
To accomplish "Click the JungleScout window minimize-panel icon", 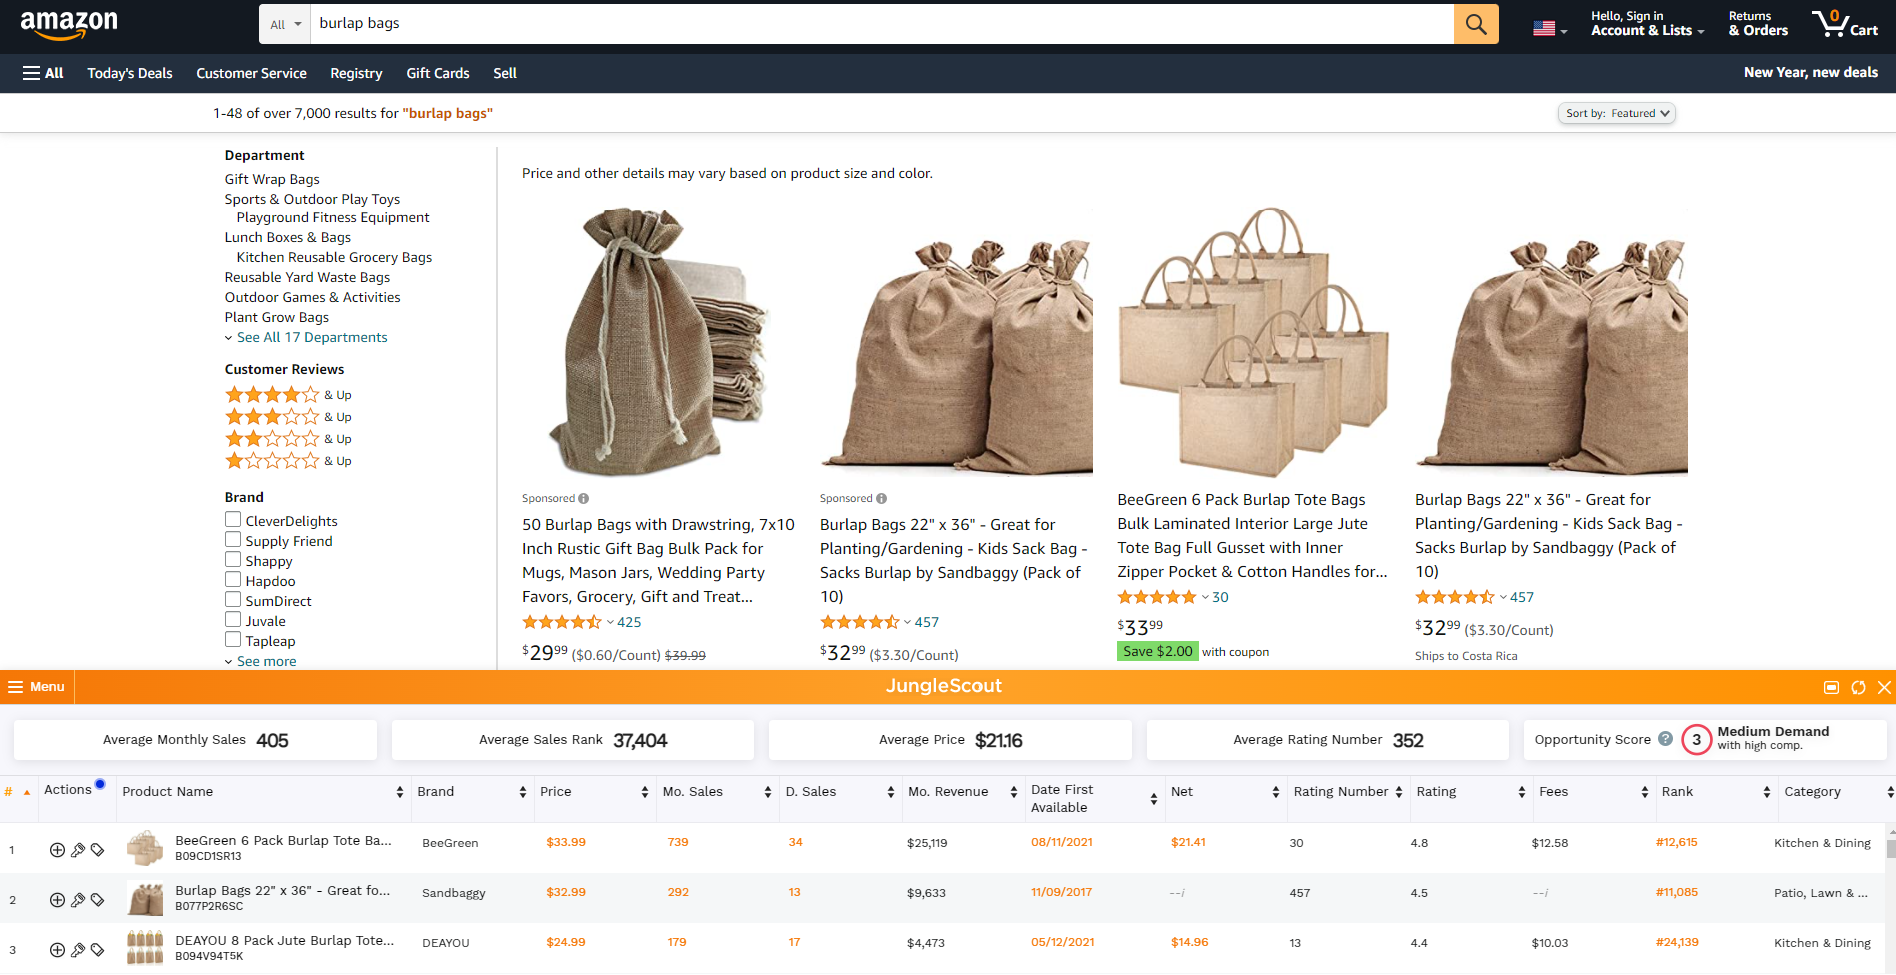I will point(1831,687).
